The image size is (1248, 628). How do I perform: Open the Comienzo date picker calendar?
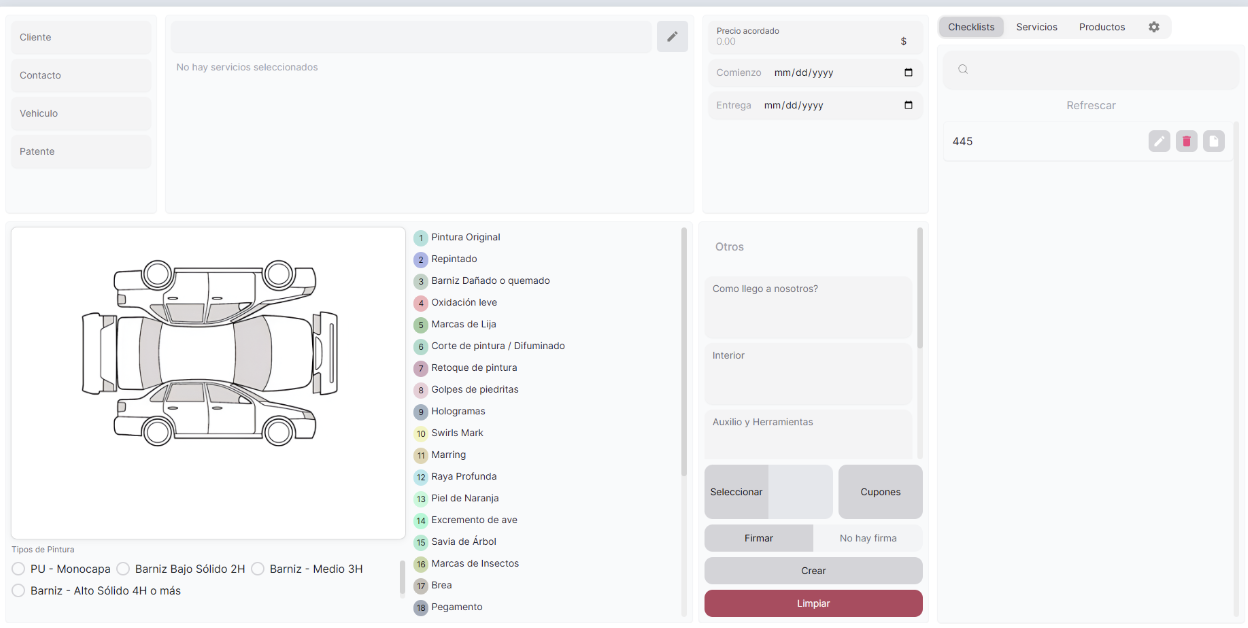[x=908, y=73]
